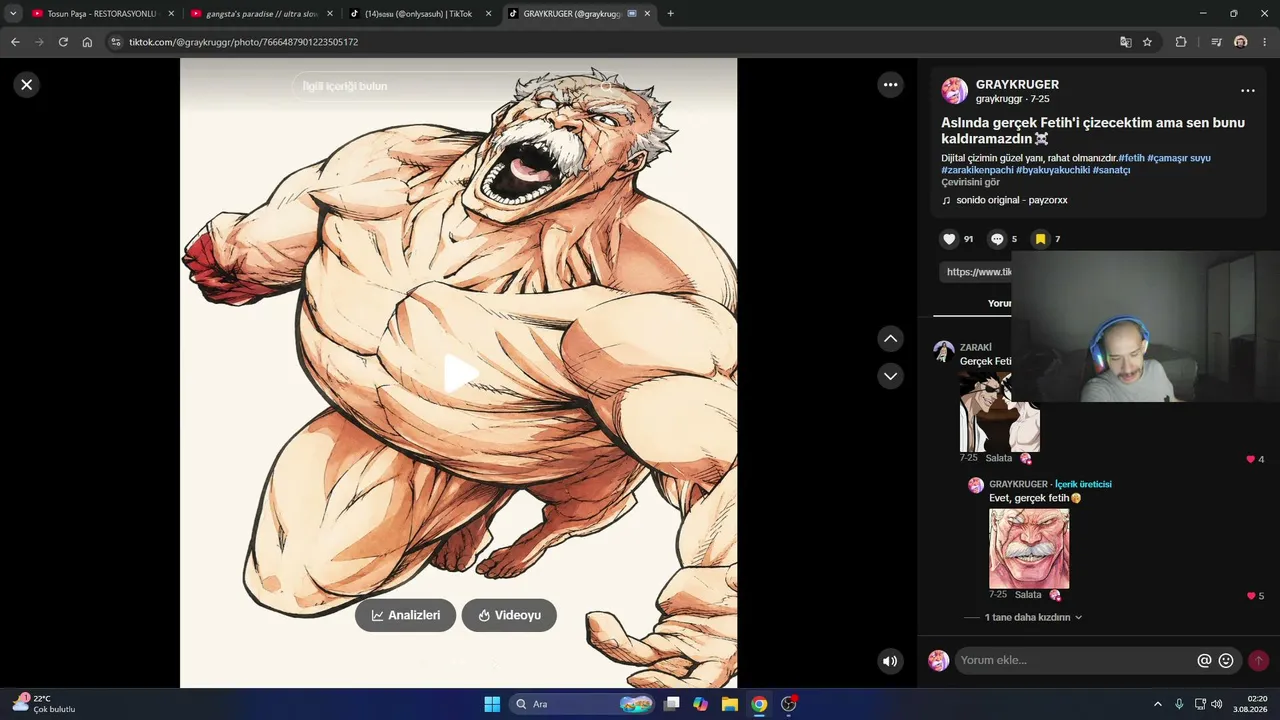Click Salata reply under ZARAKİ's comment
Viewport: 1280px width, 720px height.
(999, 458)
